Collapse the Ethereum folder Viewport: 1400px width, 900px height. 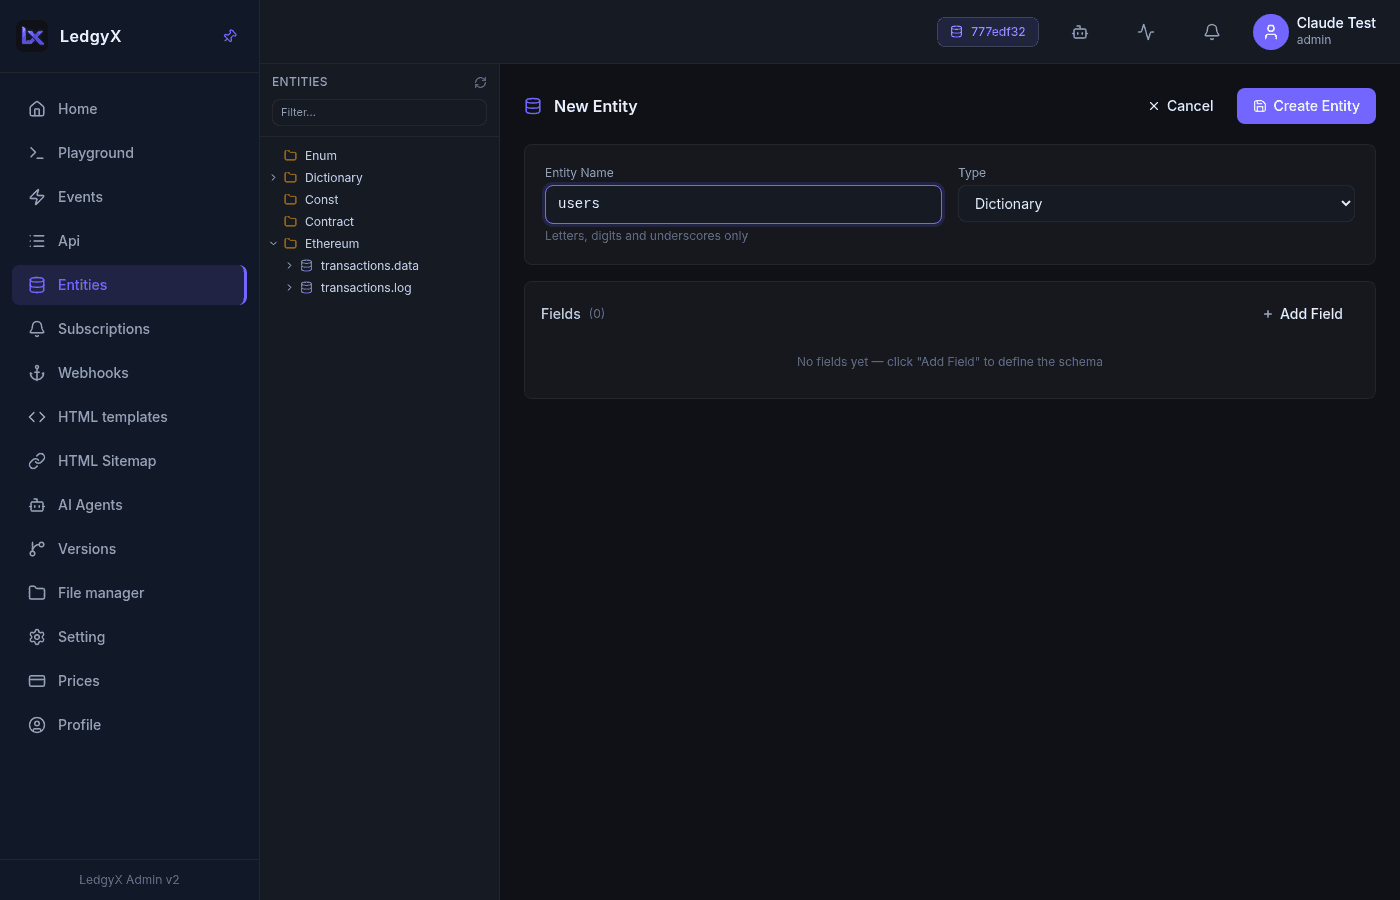click(273, 244)
